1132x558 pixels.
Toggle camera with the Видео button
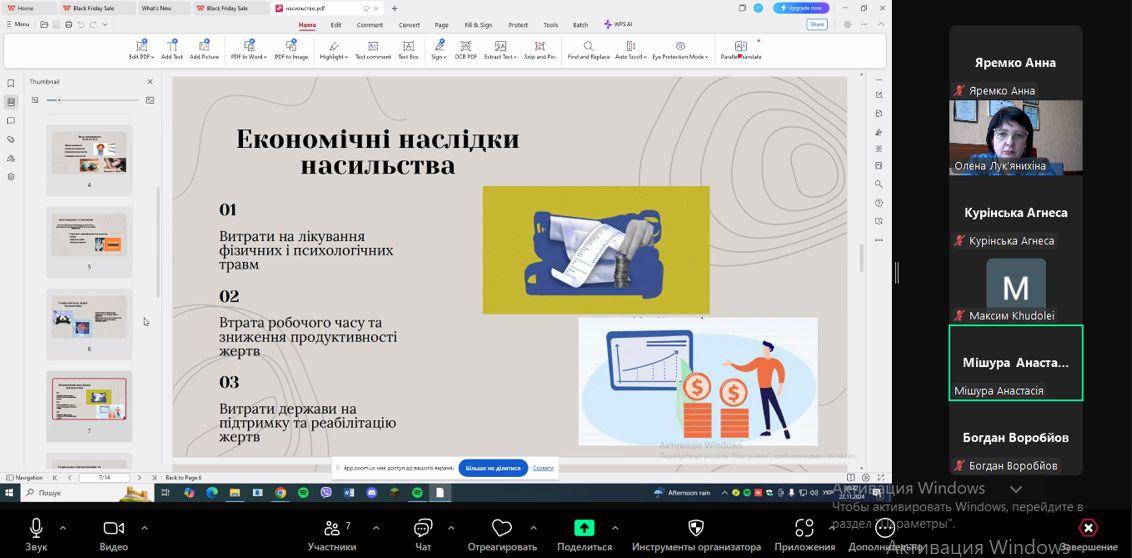tap(113, 534)
